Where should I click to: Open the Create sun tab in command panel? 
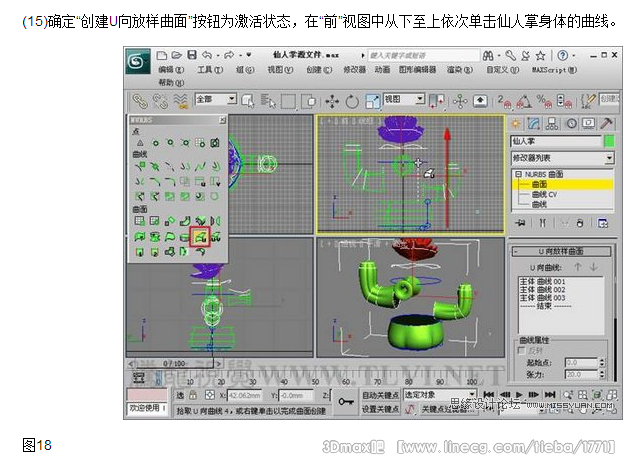click(x=515, y=124)
